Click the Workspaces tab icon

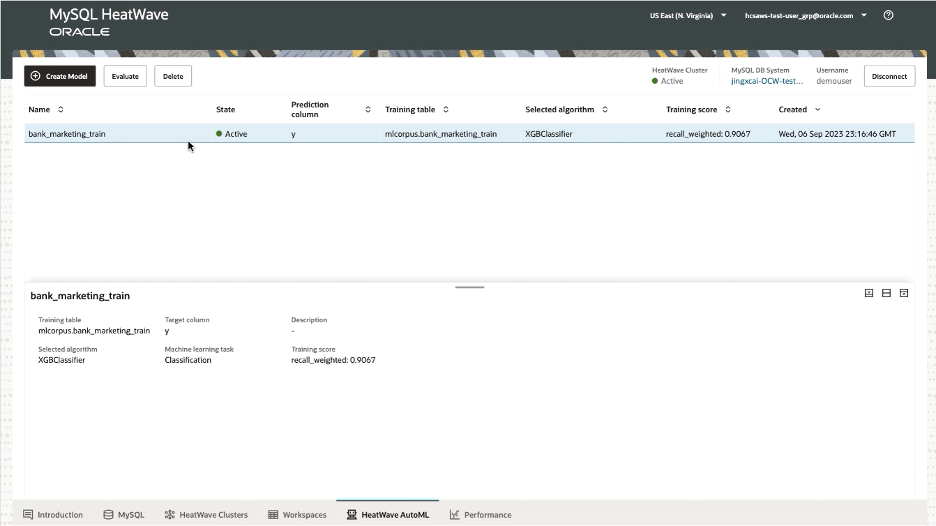click(273, 515)
